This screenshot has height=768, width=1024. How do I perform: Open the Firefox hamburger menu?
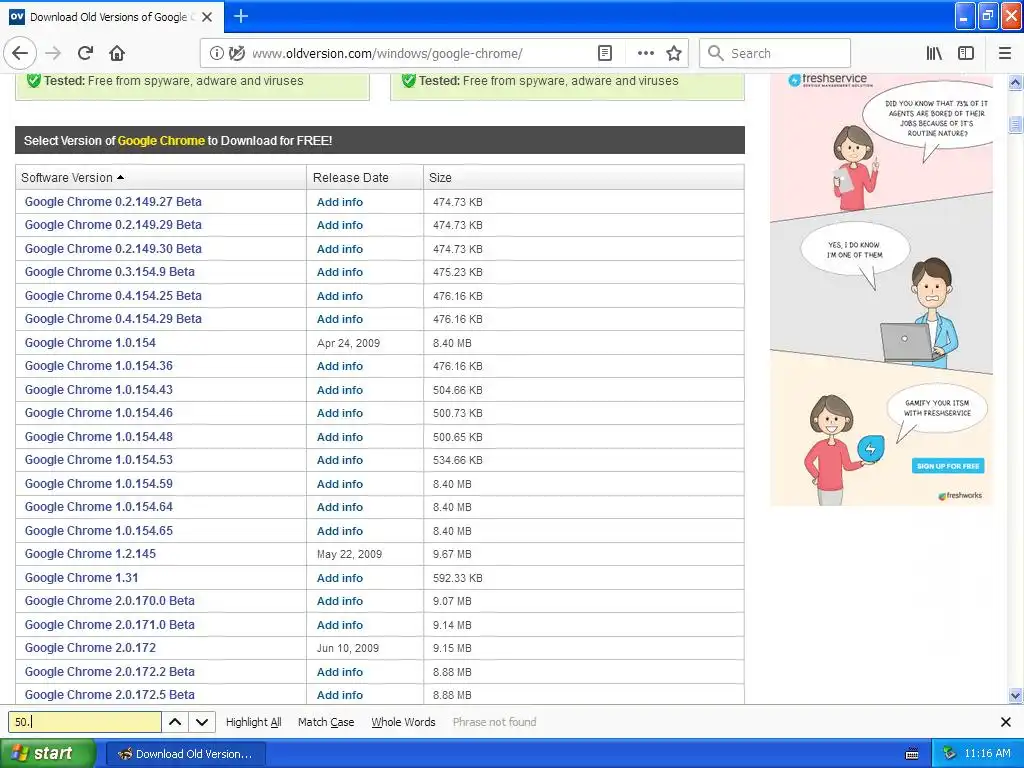pyautogui.click(x=1005, y=54)
